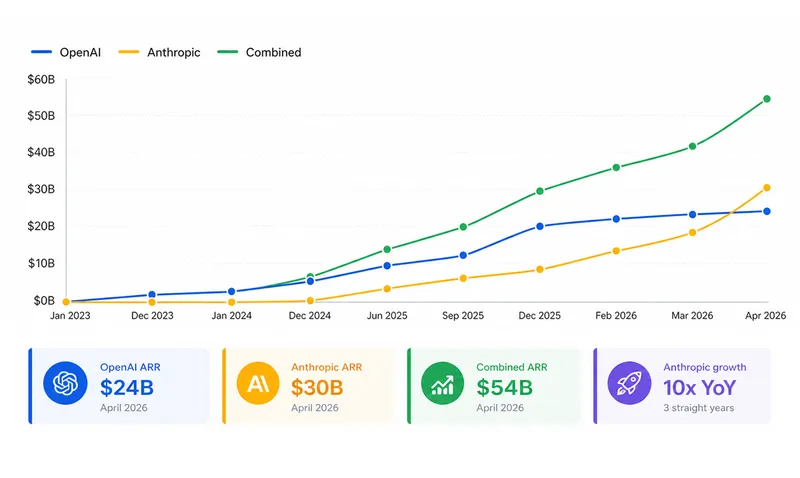This screenshot has width=800, height=478.
Task: Select OpenAI data point at Dec 2025
Action: coord(540,226)
